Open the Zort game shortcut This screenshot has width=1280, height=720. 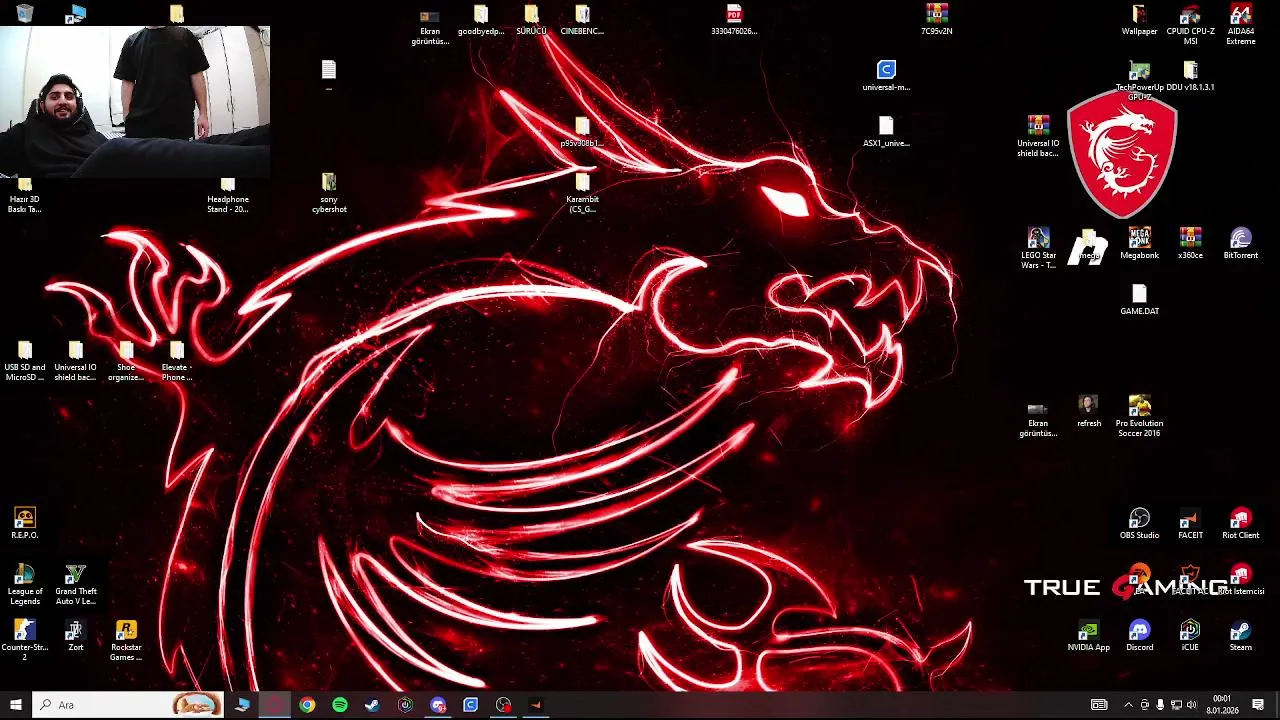point(76,636)
